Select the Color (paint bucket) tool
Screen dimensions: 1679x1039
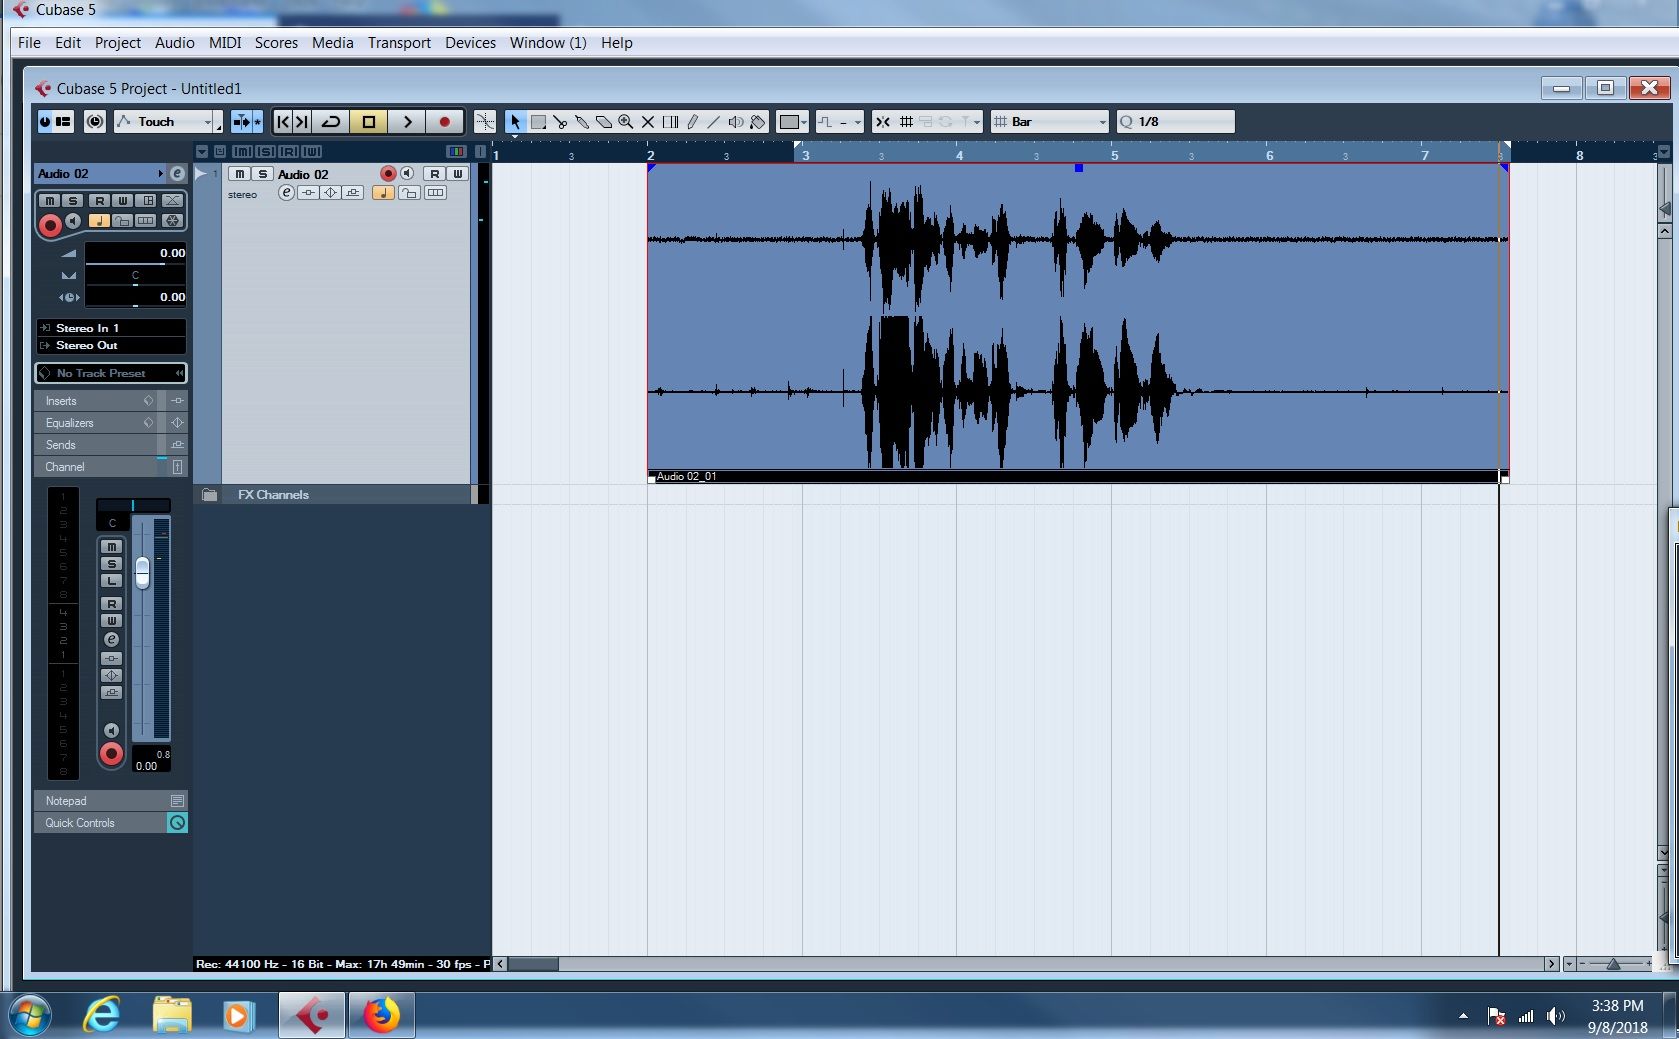point(757,121)
